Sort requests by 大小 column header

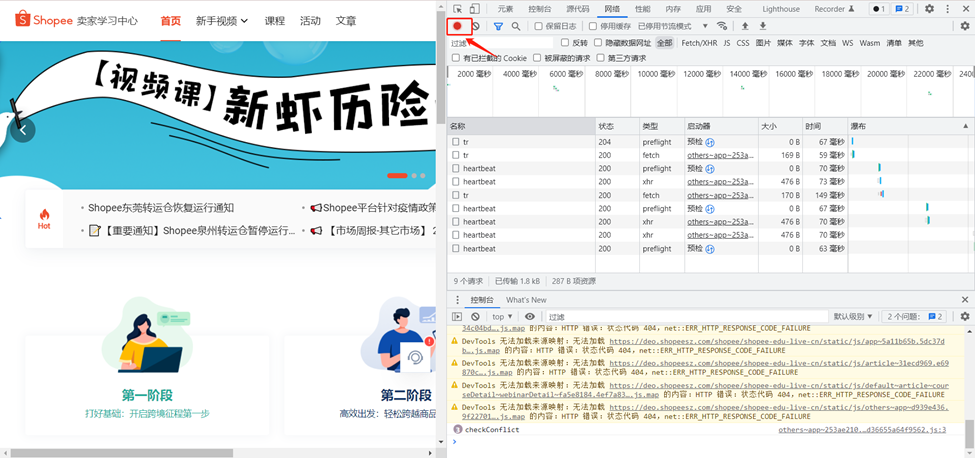click(x=780, y=126)
